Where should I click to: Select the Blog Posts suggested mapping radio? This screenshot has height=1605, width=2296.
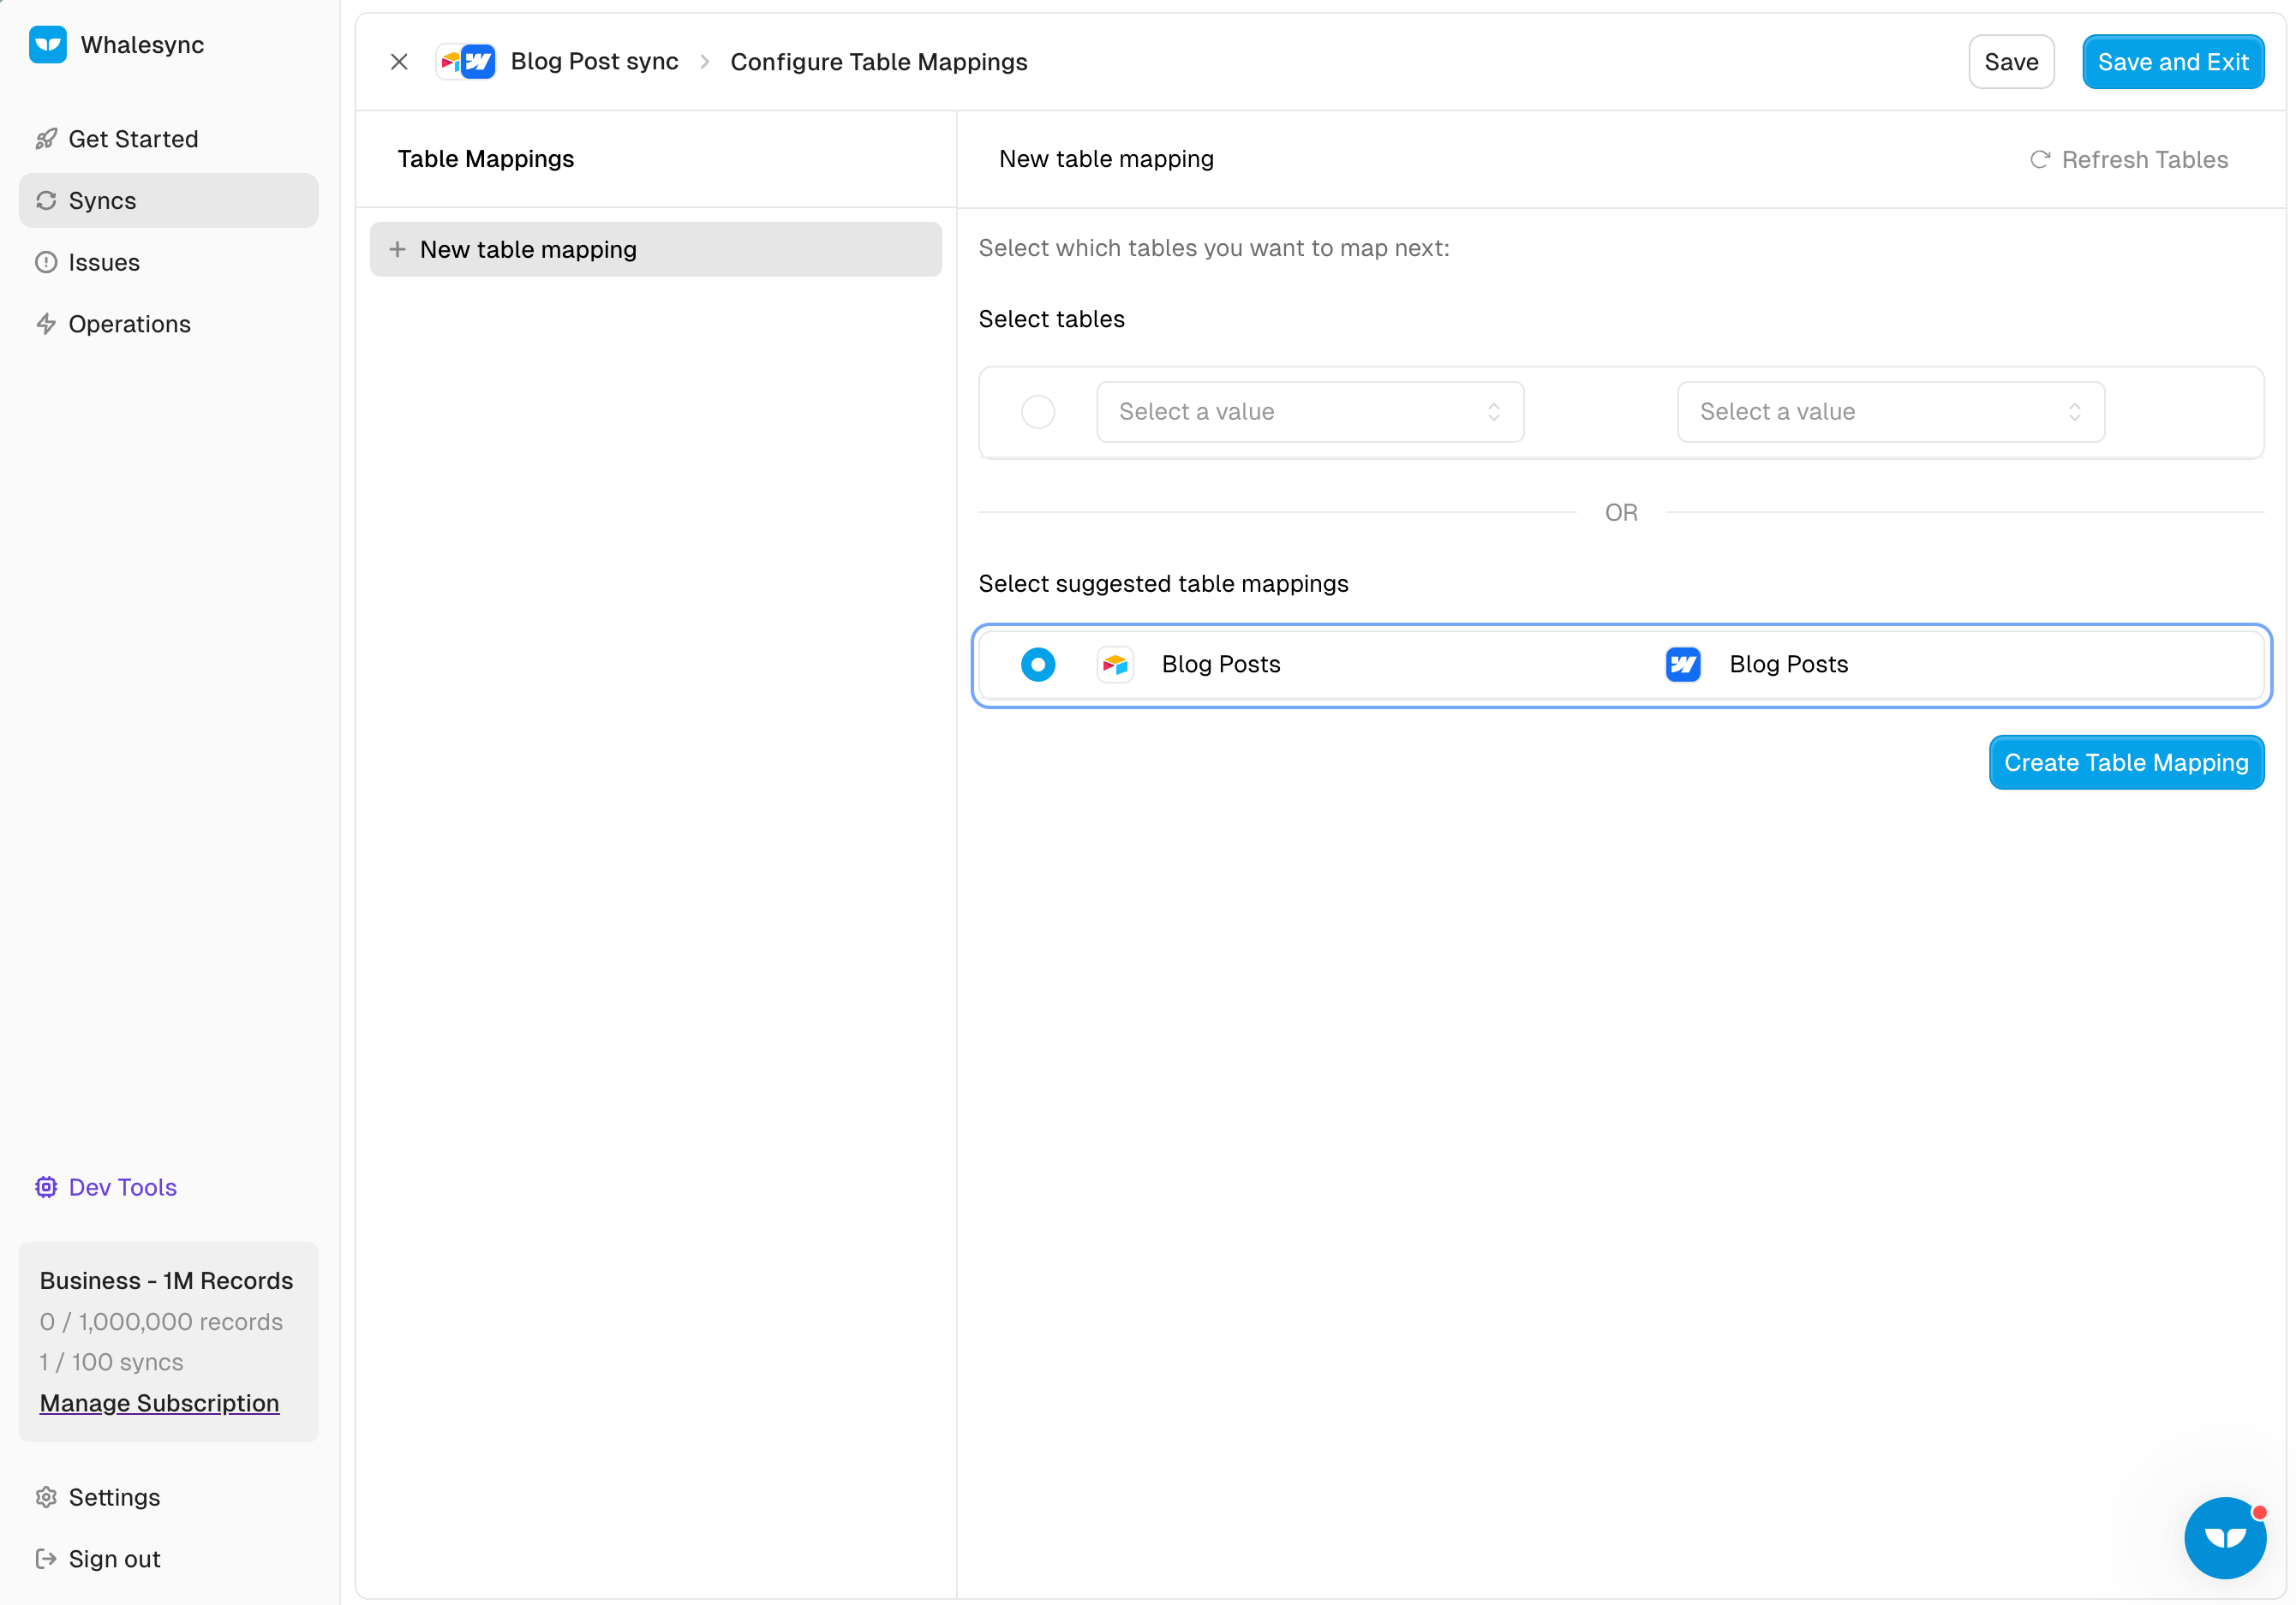(x=1038, y=665)
